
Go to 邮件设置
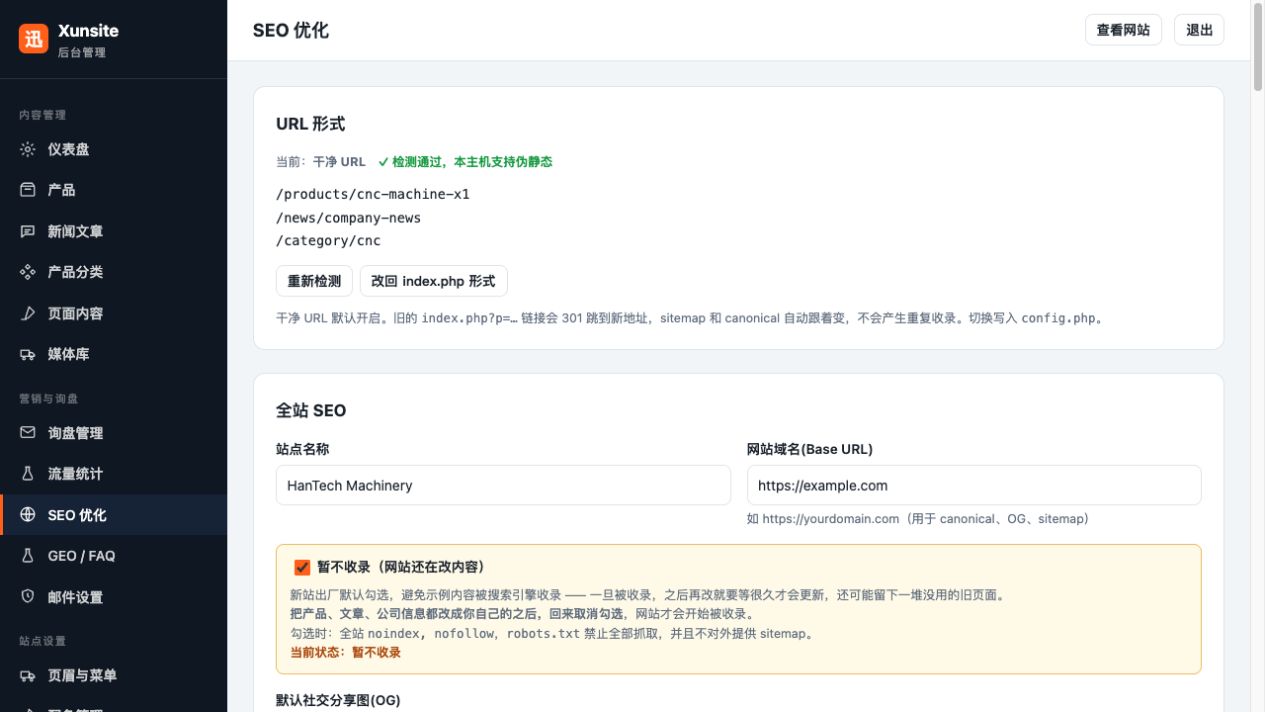coord(113,597)
